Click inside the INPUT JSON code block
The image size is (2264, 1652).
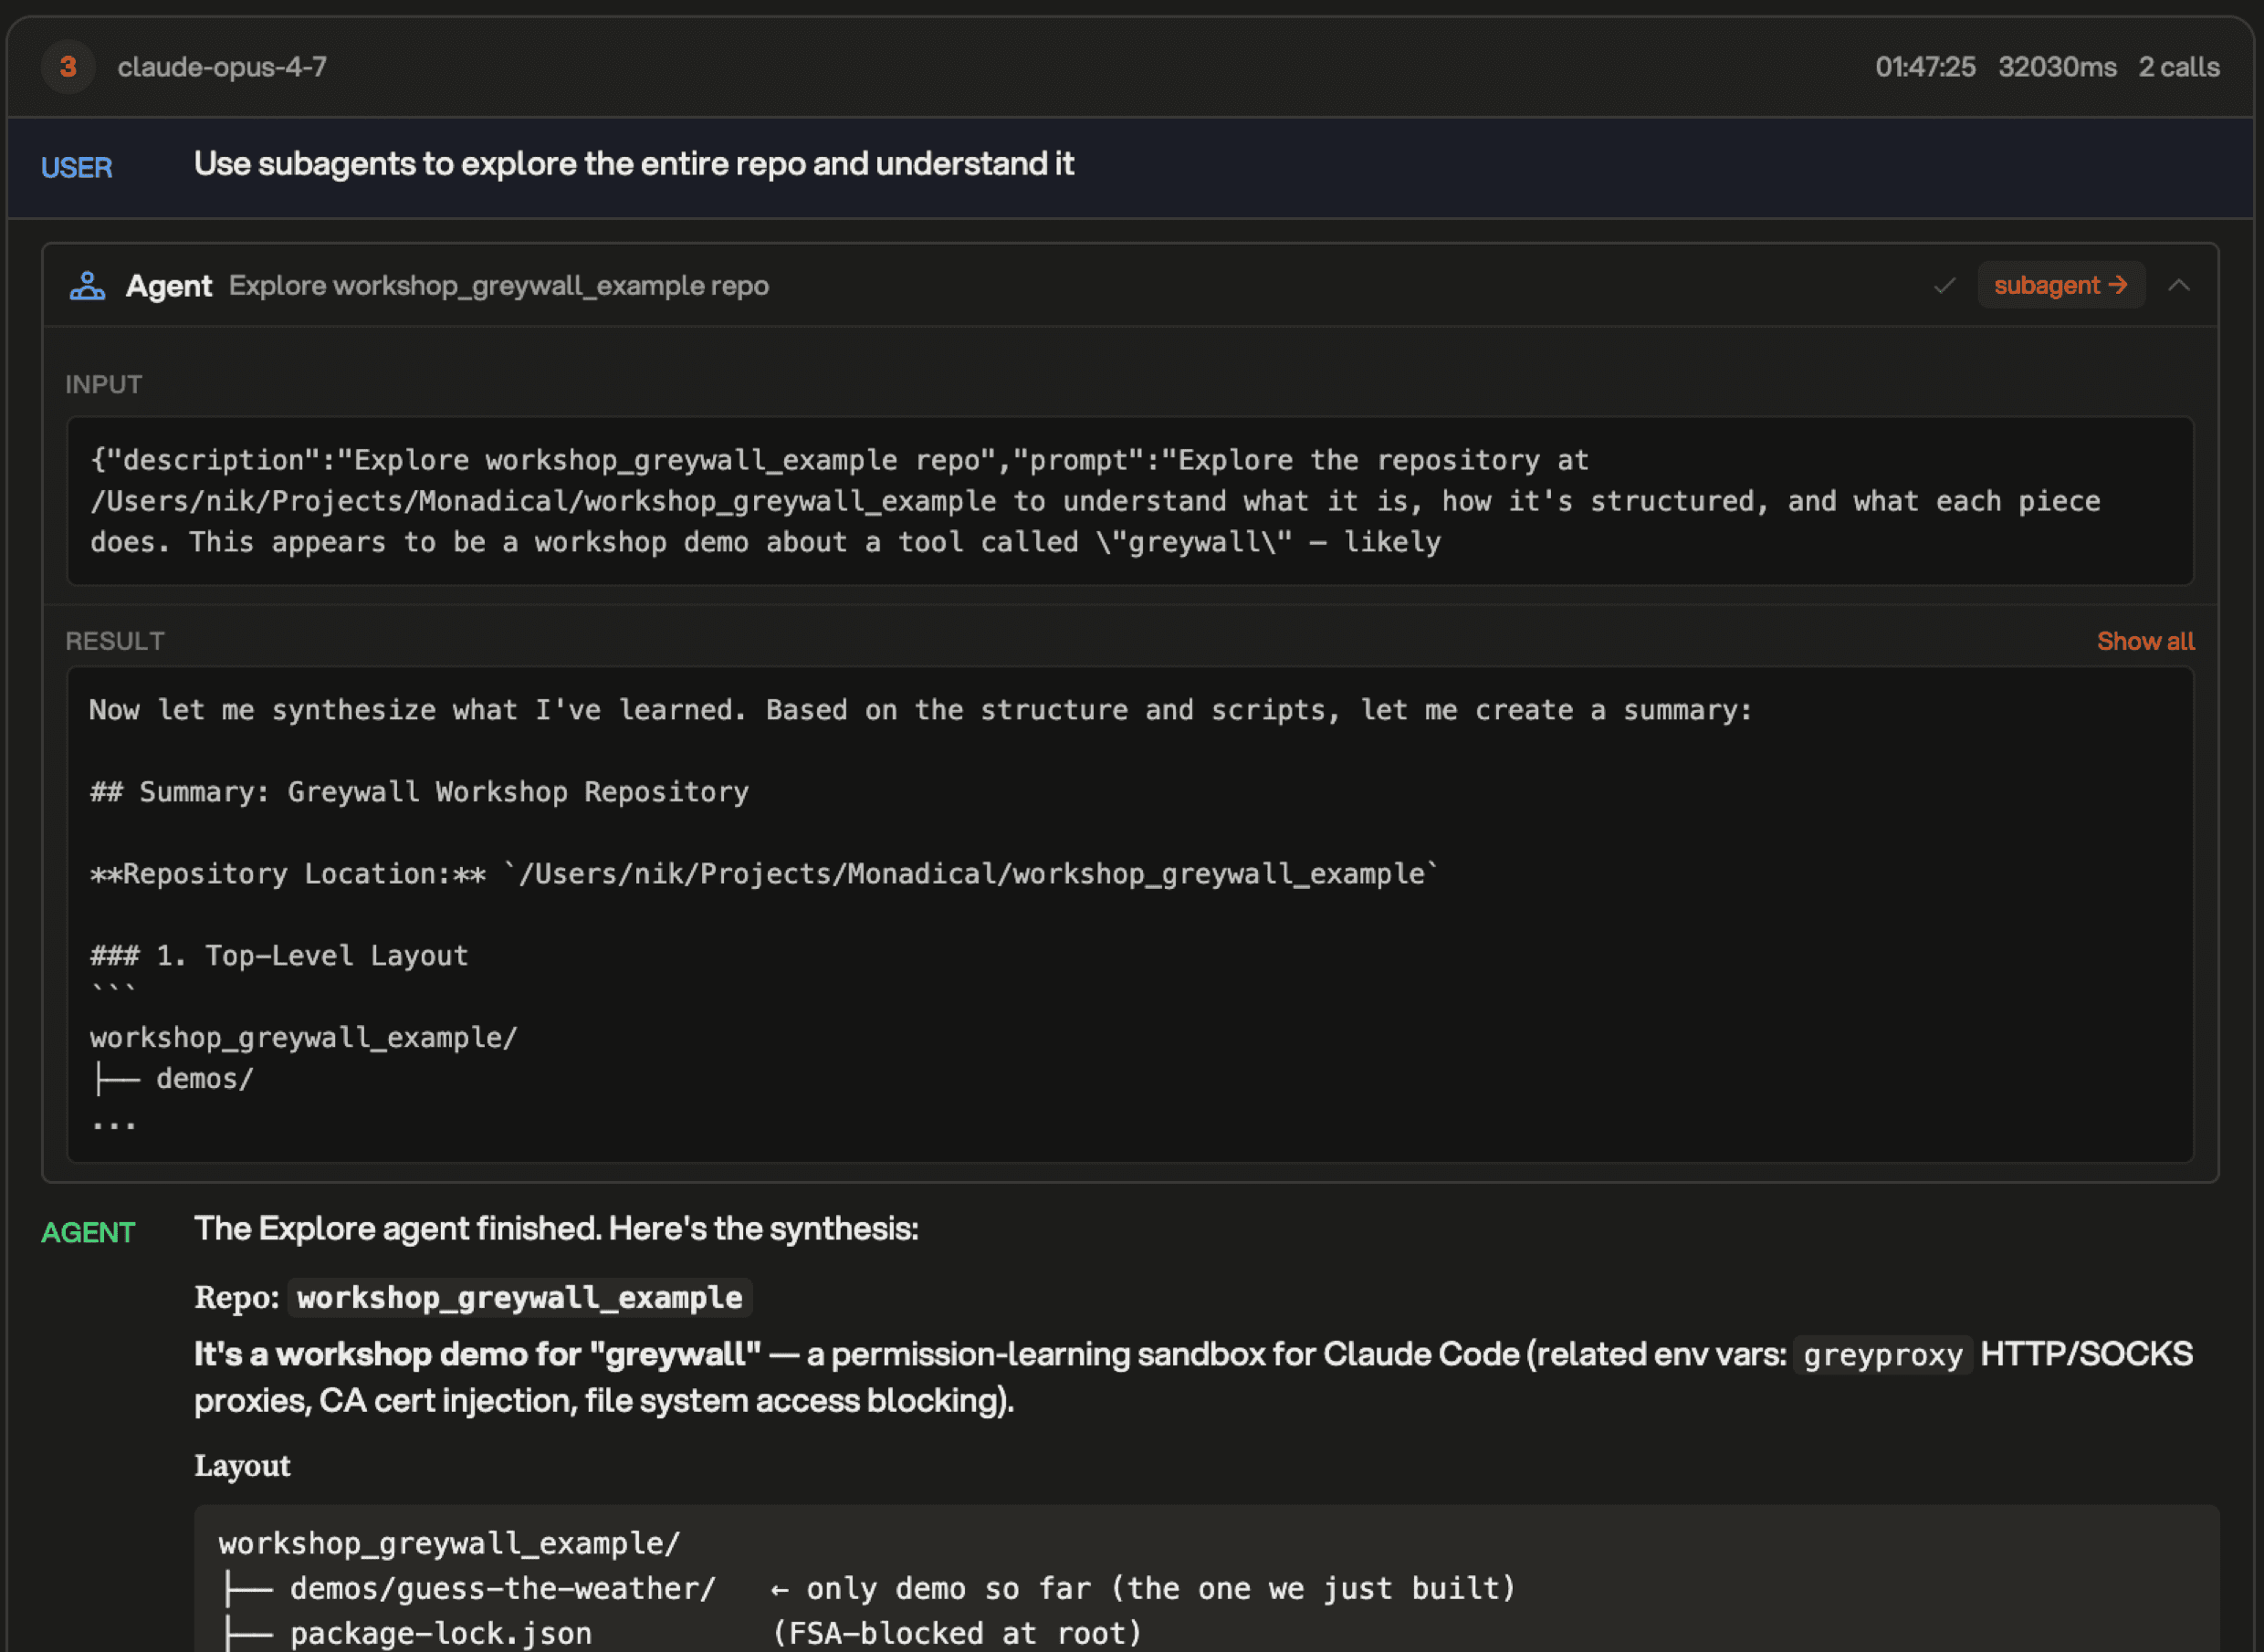tap(1130, 501)
